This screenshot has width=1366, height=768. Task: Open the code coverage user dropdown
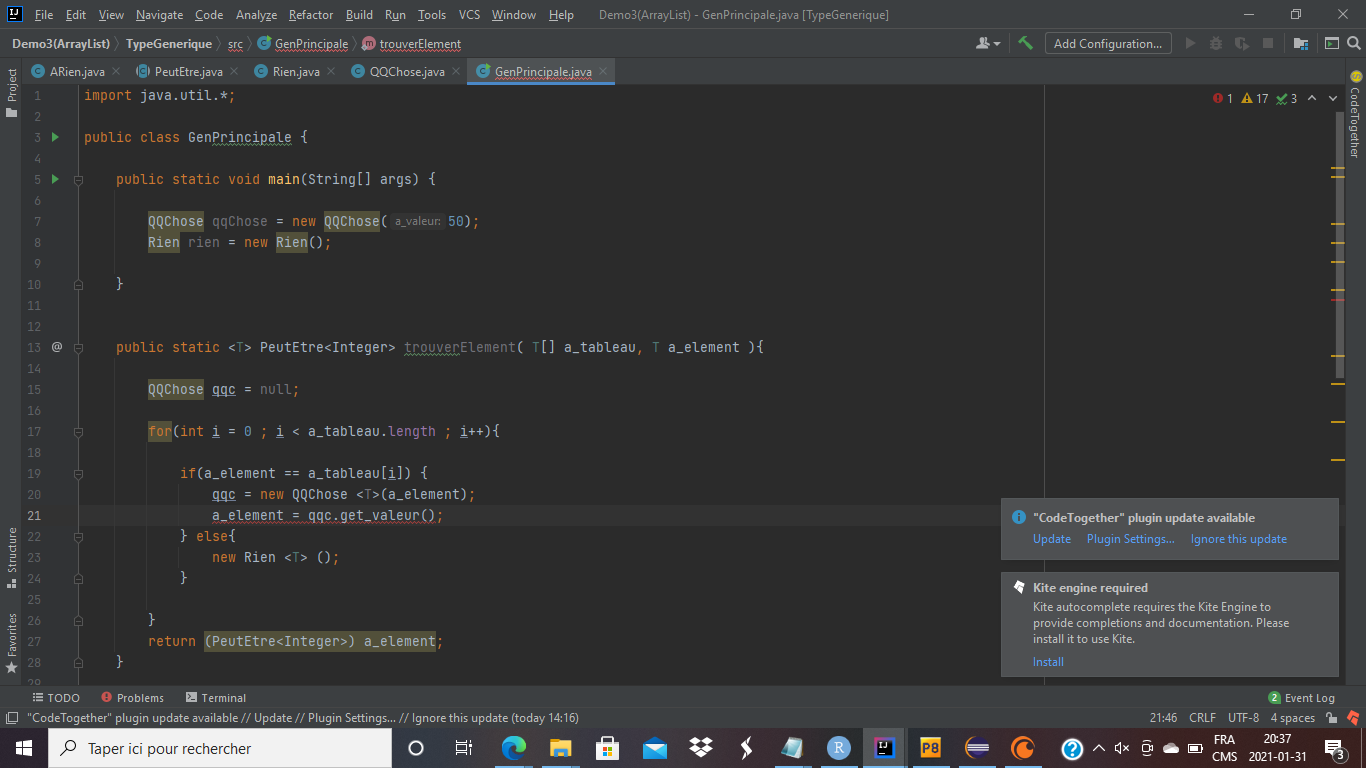985,44
